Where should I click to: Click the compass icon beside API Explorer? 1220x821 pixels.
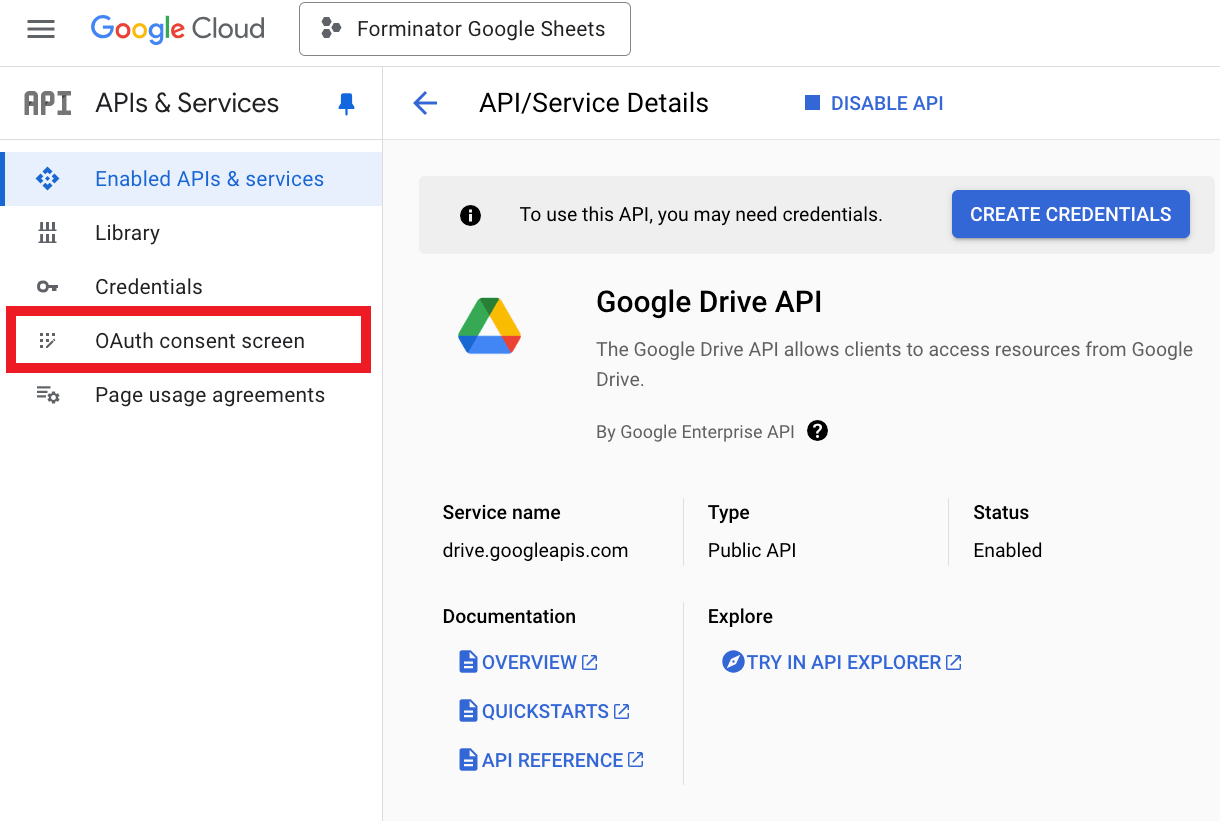point(733,662)
